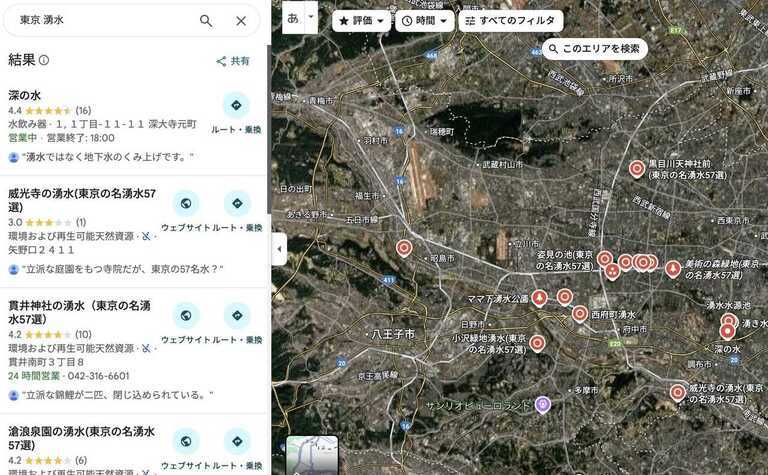Get directions to 滄浪泉園の湧水
Viewport: 768px width, 475px height.
tap(237, 441)
